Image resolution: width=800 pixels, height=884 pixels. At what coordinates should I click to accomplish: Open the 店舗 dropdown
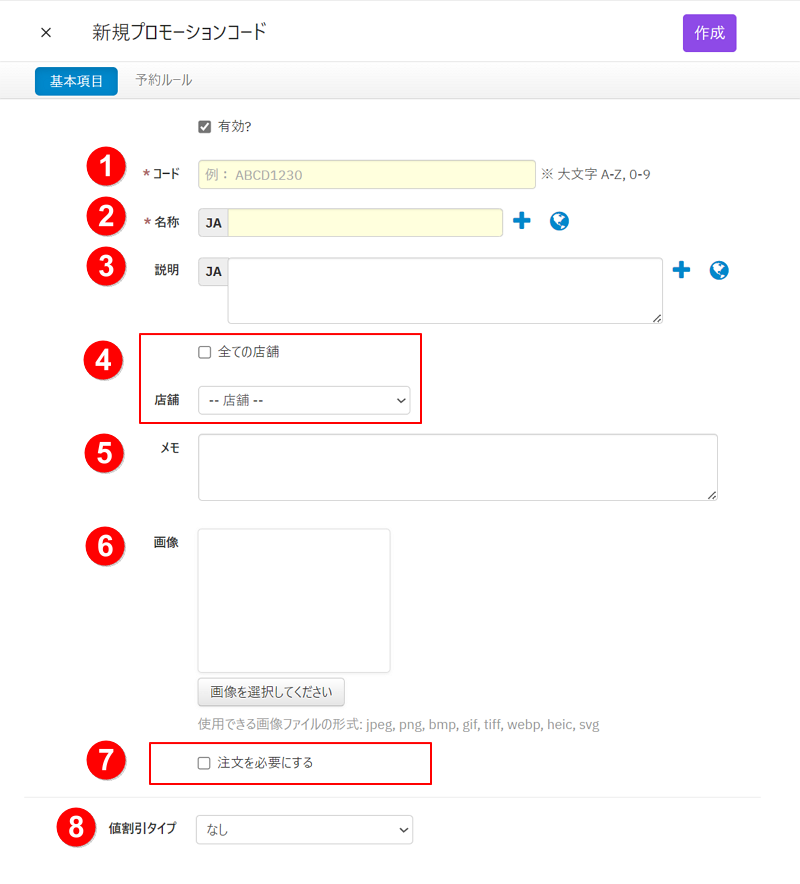[304, 401]
